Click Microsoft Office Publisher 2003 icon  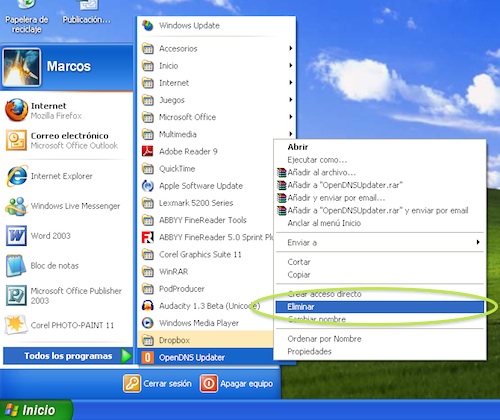click(x=16, y=295)
